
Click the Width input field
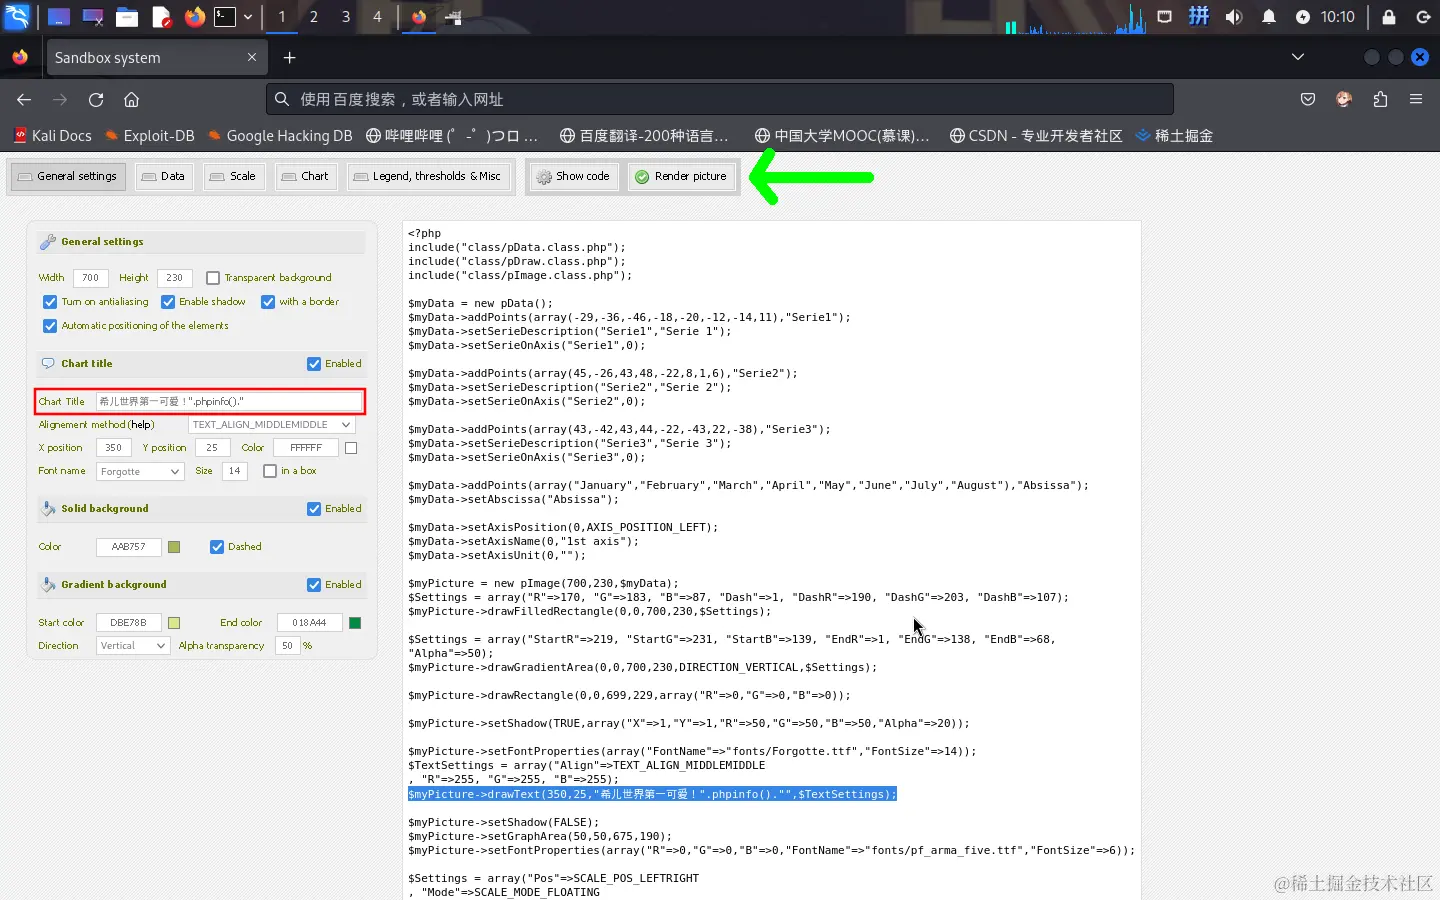tap(90, 278)
